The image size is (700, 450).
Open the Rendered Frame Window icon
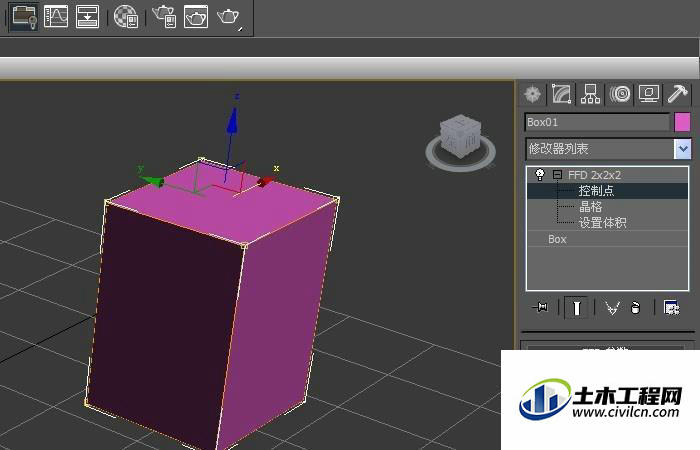196,17
